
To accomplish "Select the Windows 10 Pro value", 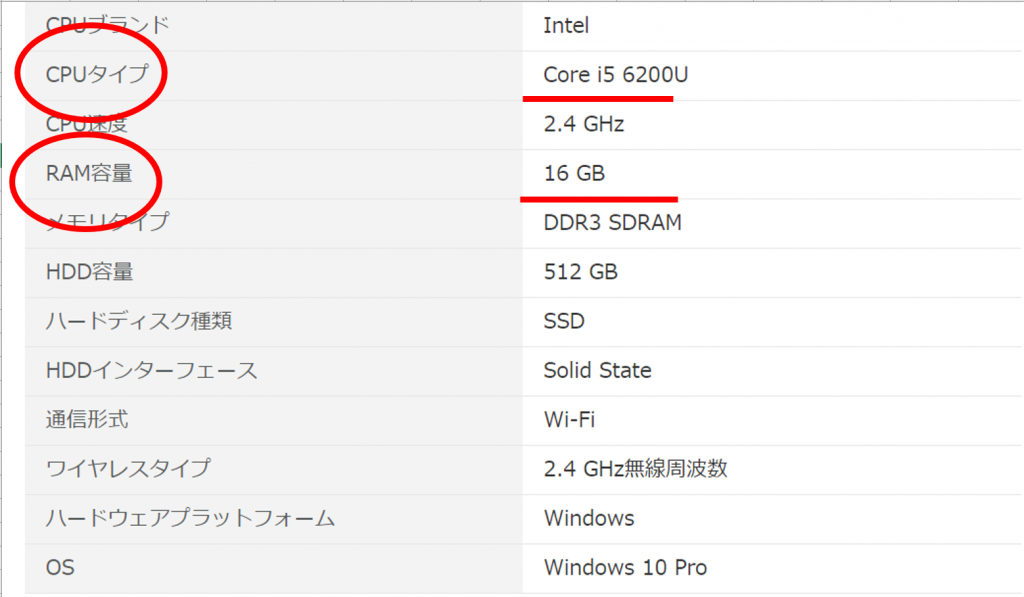I will (625, 567).
